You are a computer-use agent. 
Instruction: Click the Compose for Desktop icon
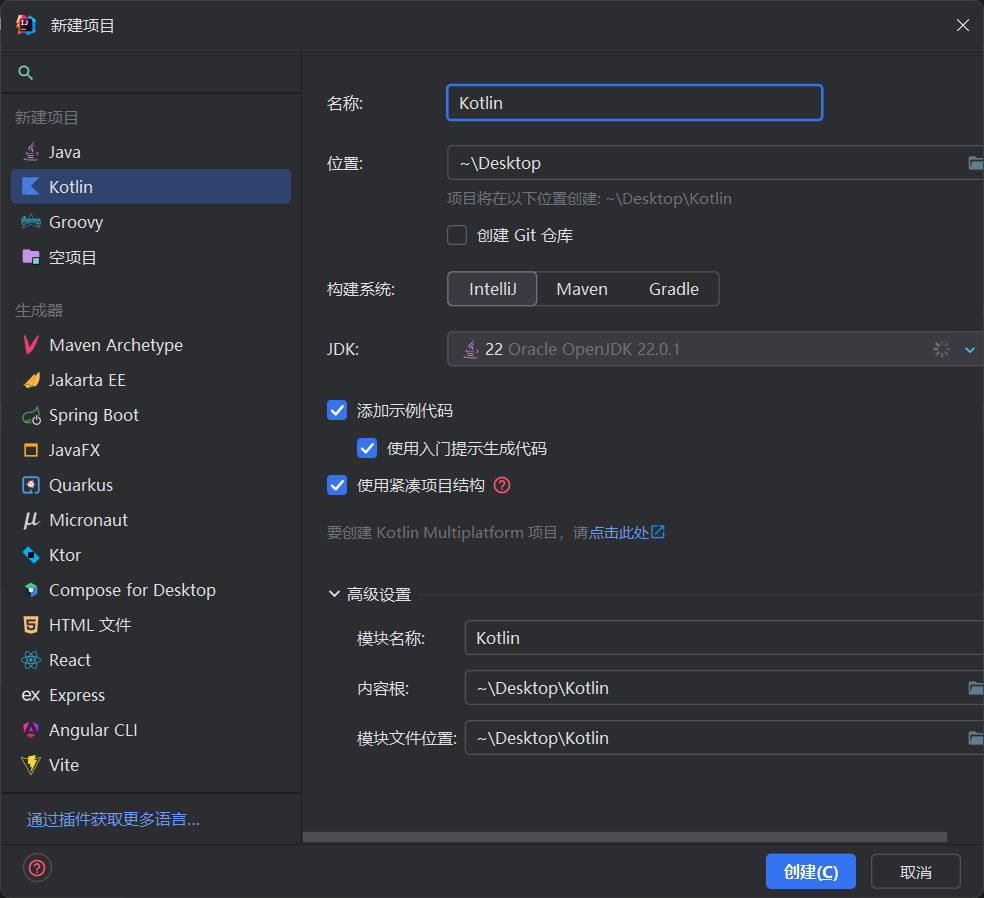pyautogui.click(x=31, y=590)
